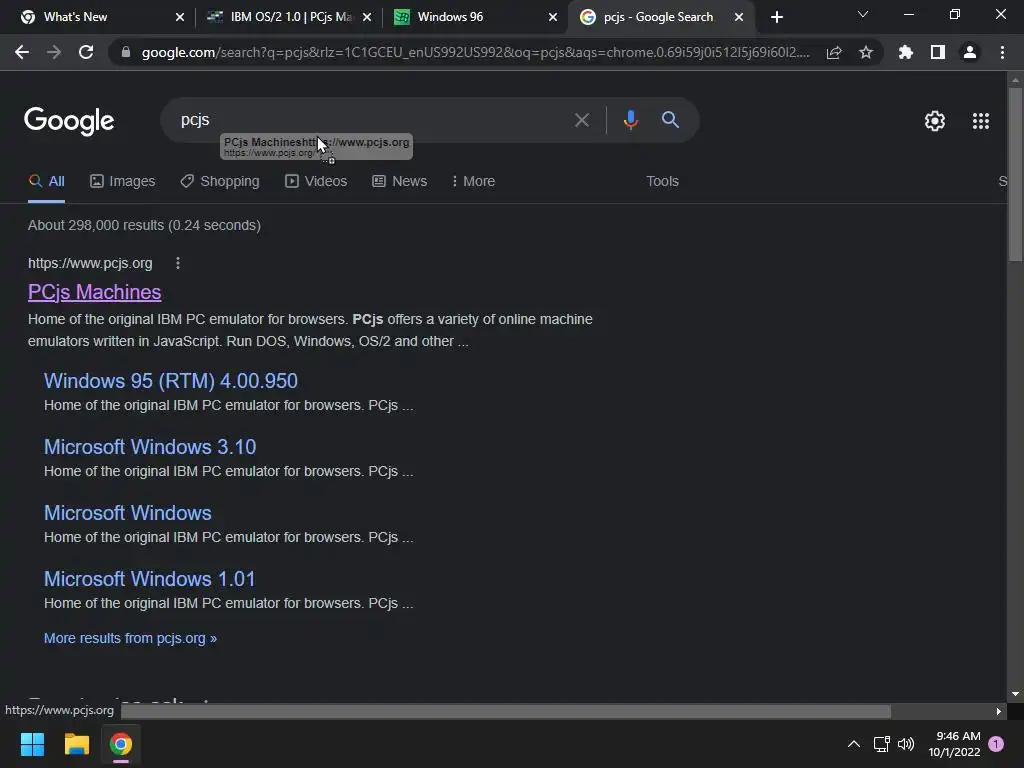The width and height of the screenshot is (1024, 768).
Task: Click the Chrome taskbar icon
Action: coord(120,744)
